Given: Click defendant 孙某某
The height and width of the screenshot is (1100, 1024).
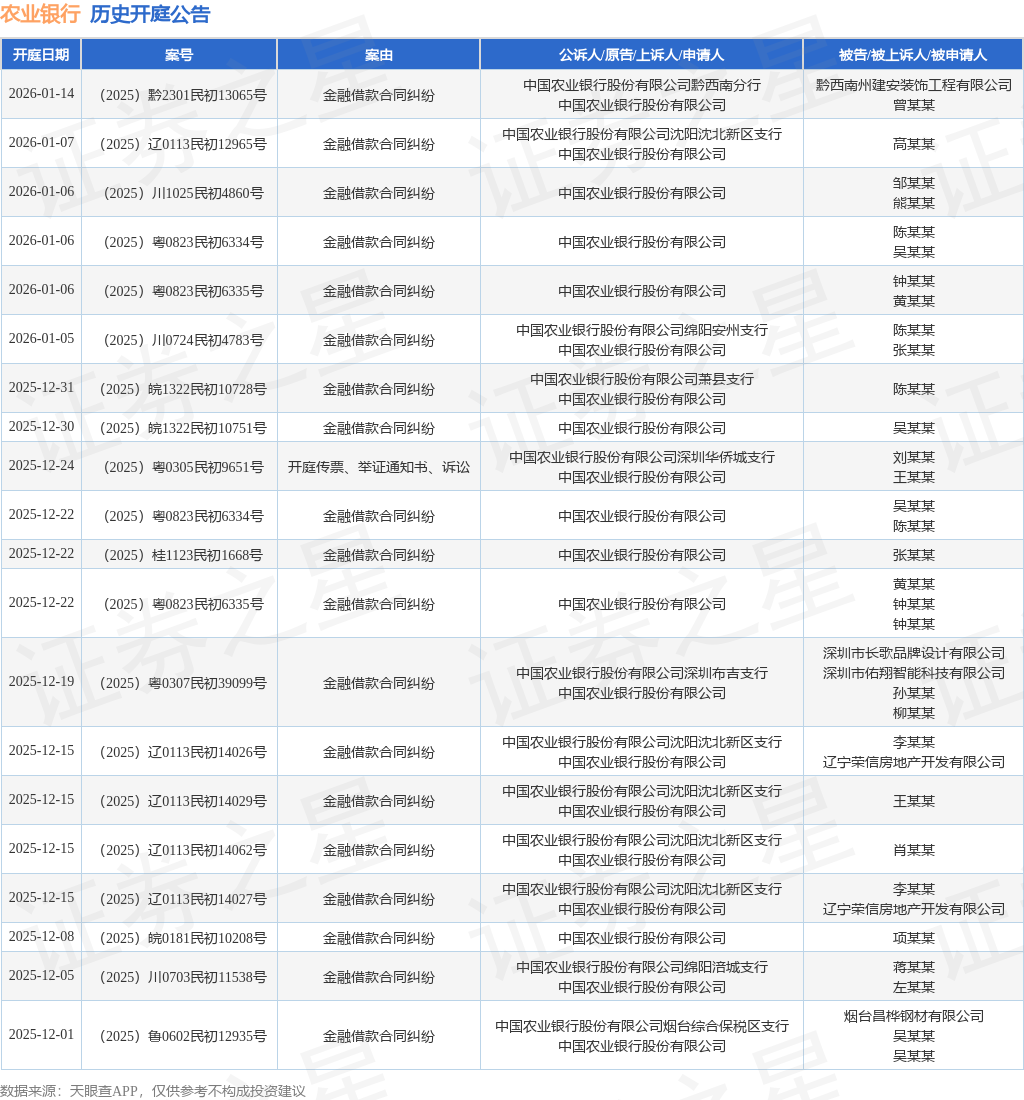Looking at the screenshot, I should pyautogui.click(x=913, y=693).
